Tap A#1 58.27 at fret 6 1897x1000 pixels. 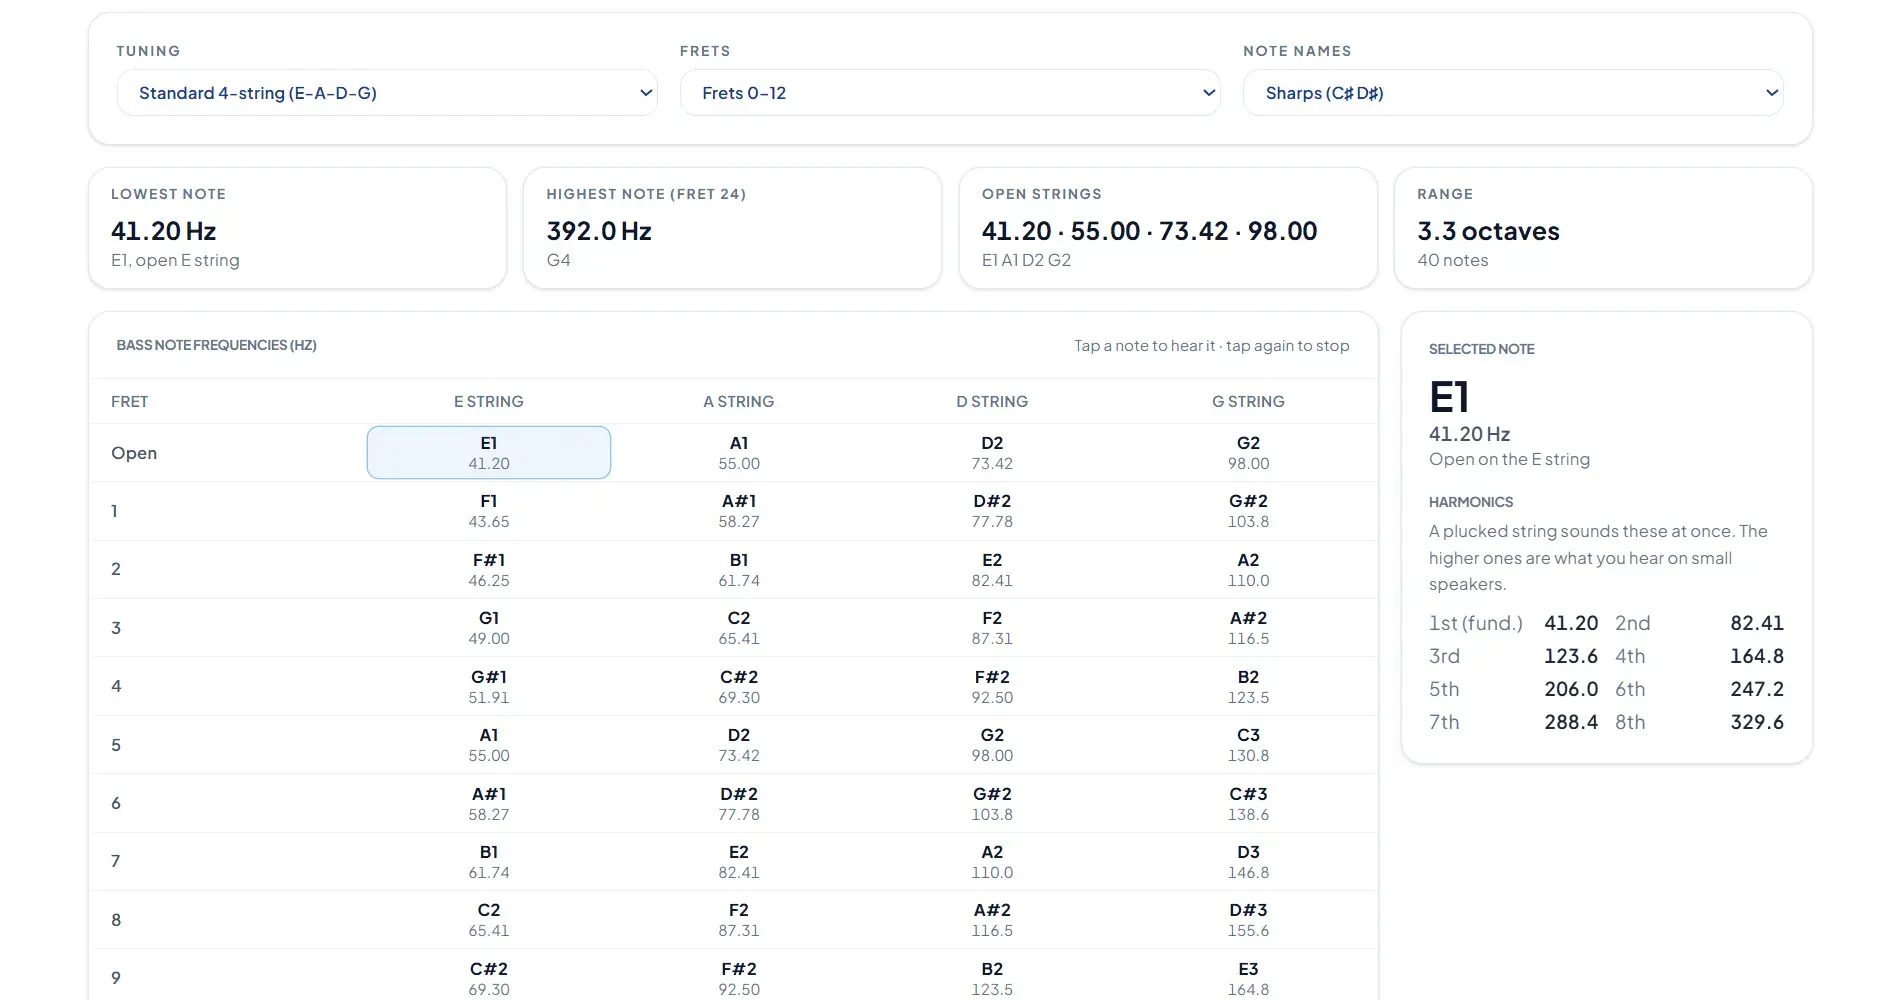pos(489,804)
